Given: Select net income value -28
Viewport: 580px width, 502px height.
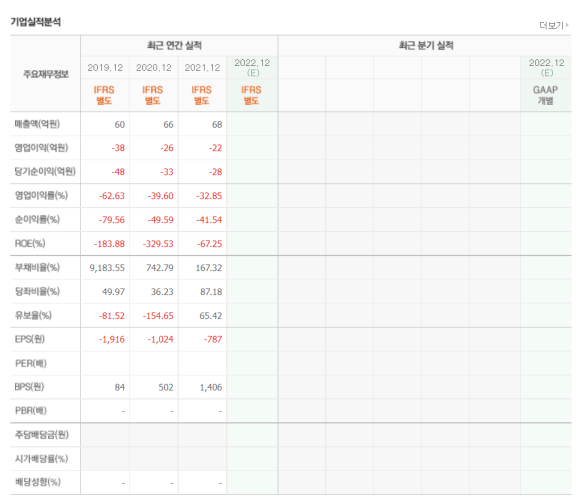Looking at the screenshot, I should coord(215,172).
